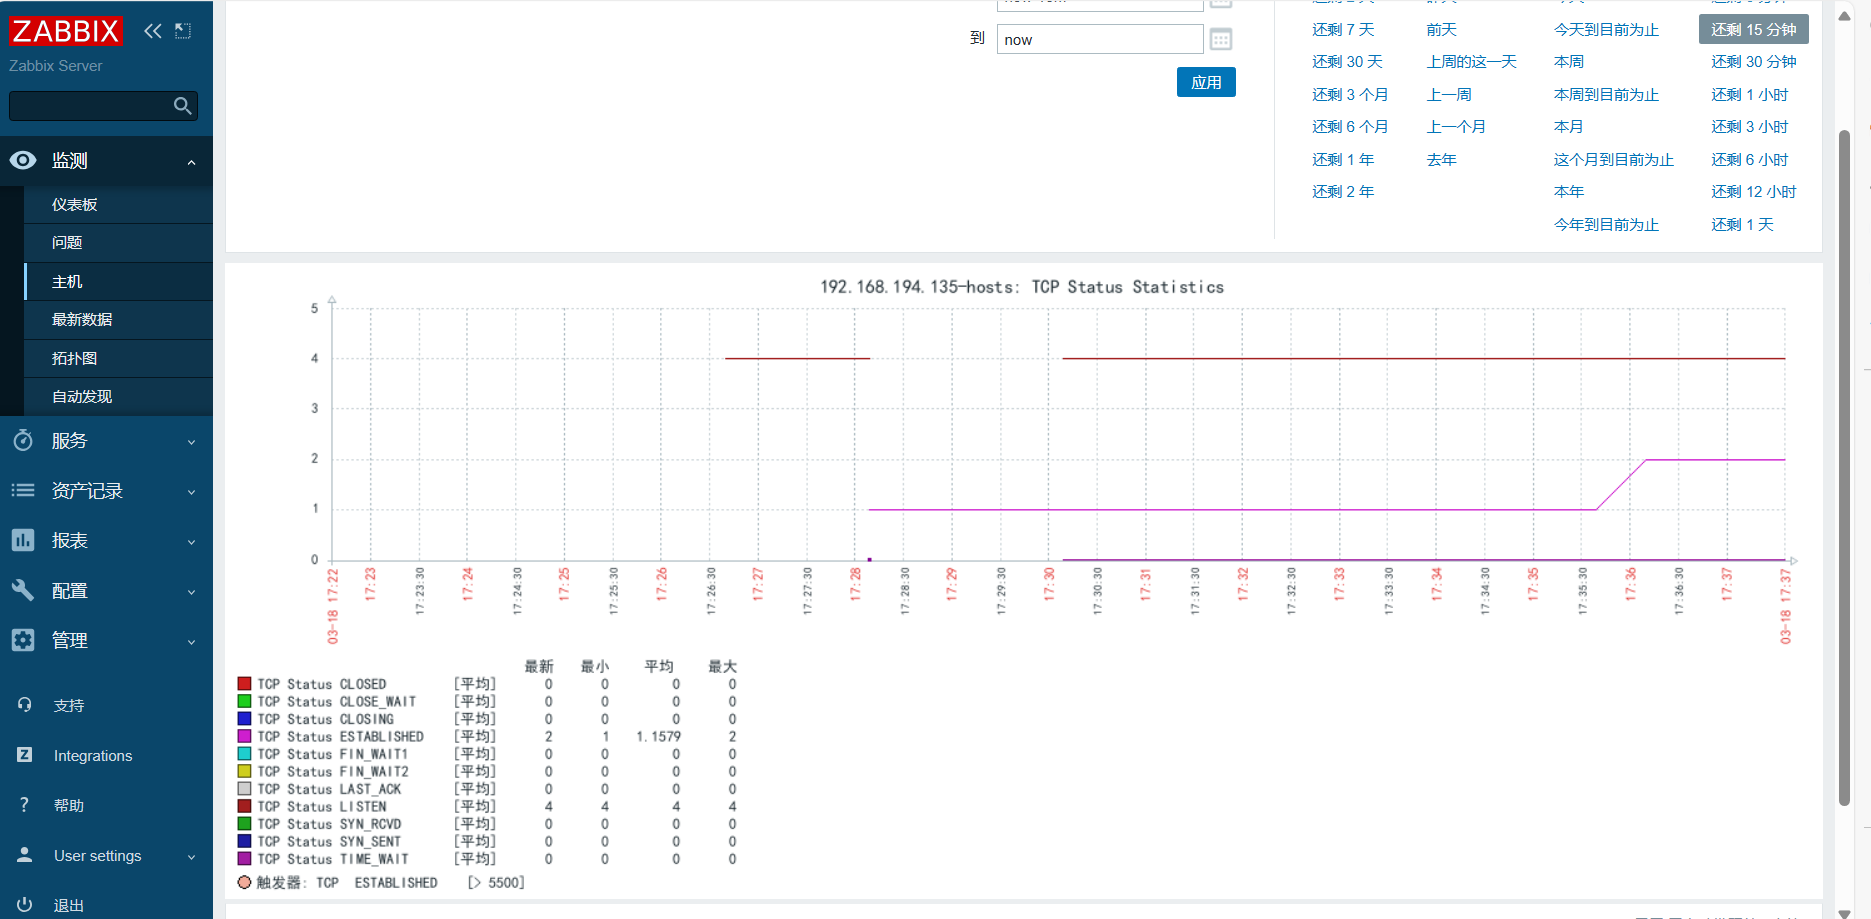Screen dimensions: 1871x919
Task: Click the list icon for 资产记录
Action: tap(23, 490)
